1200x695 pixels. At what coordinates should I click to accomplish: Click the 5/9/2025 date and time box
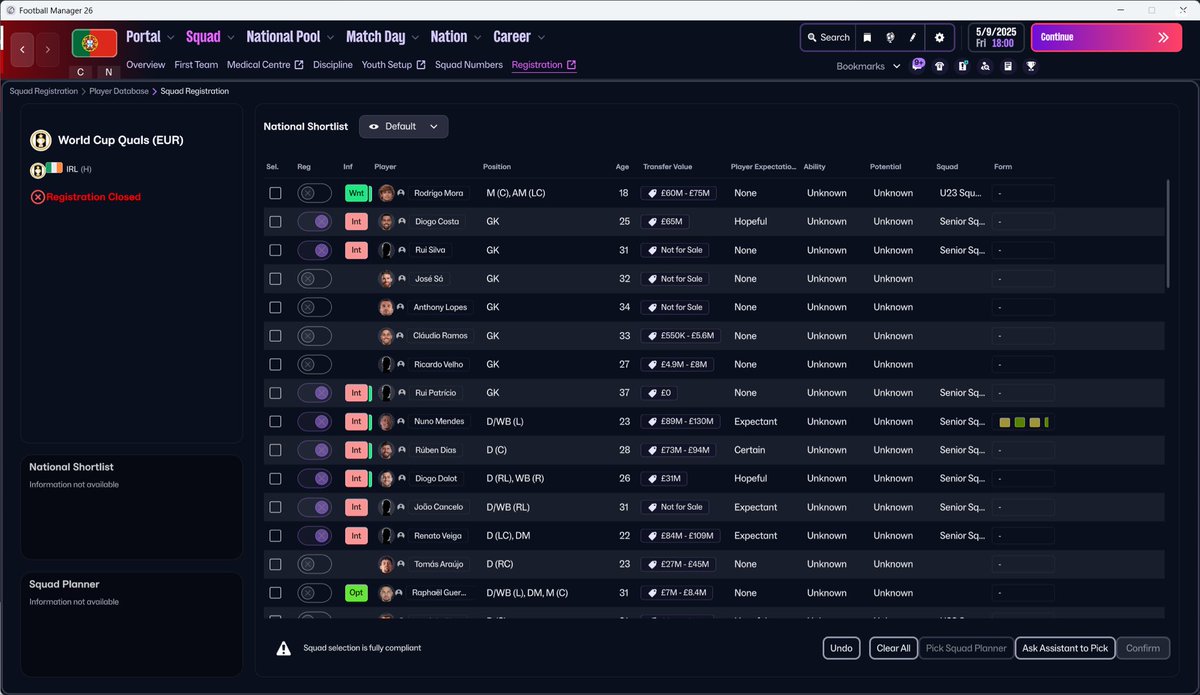click(995, 37)
